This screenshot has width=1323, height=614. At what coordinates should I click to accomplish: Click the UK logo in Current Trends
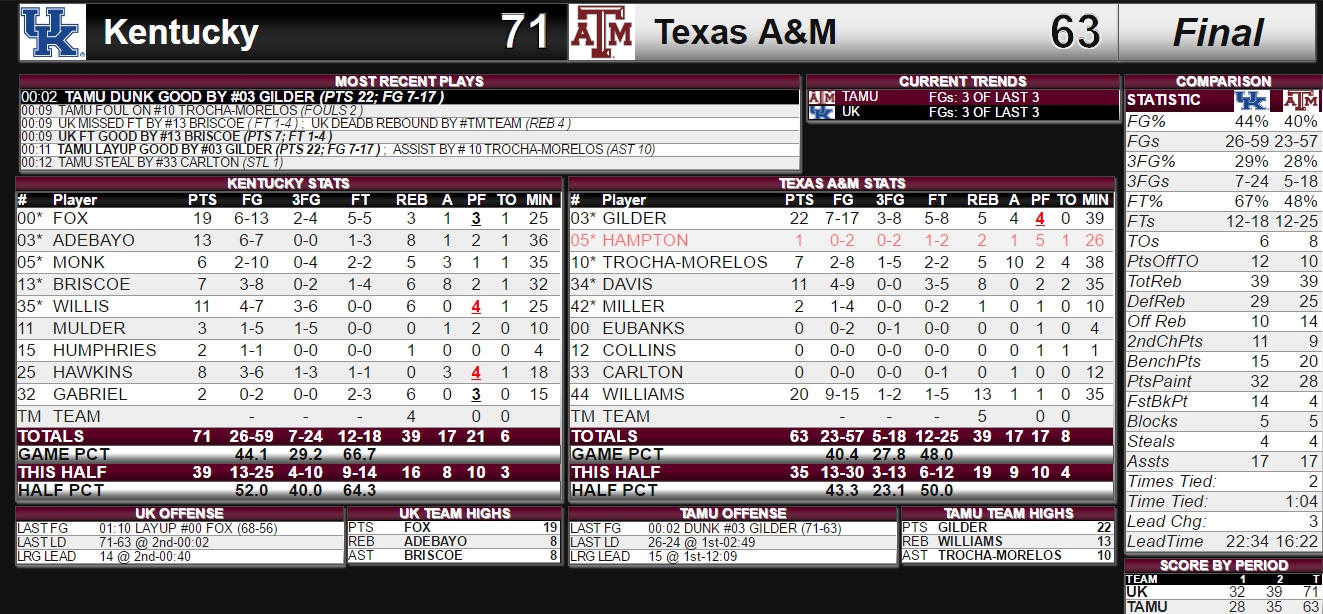pyautogui.click(x=821, y=112)
